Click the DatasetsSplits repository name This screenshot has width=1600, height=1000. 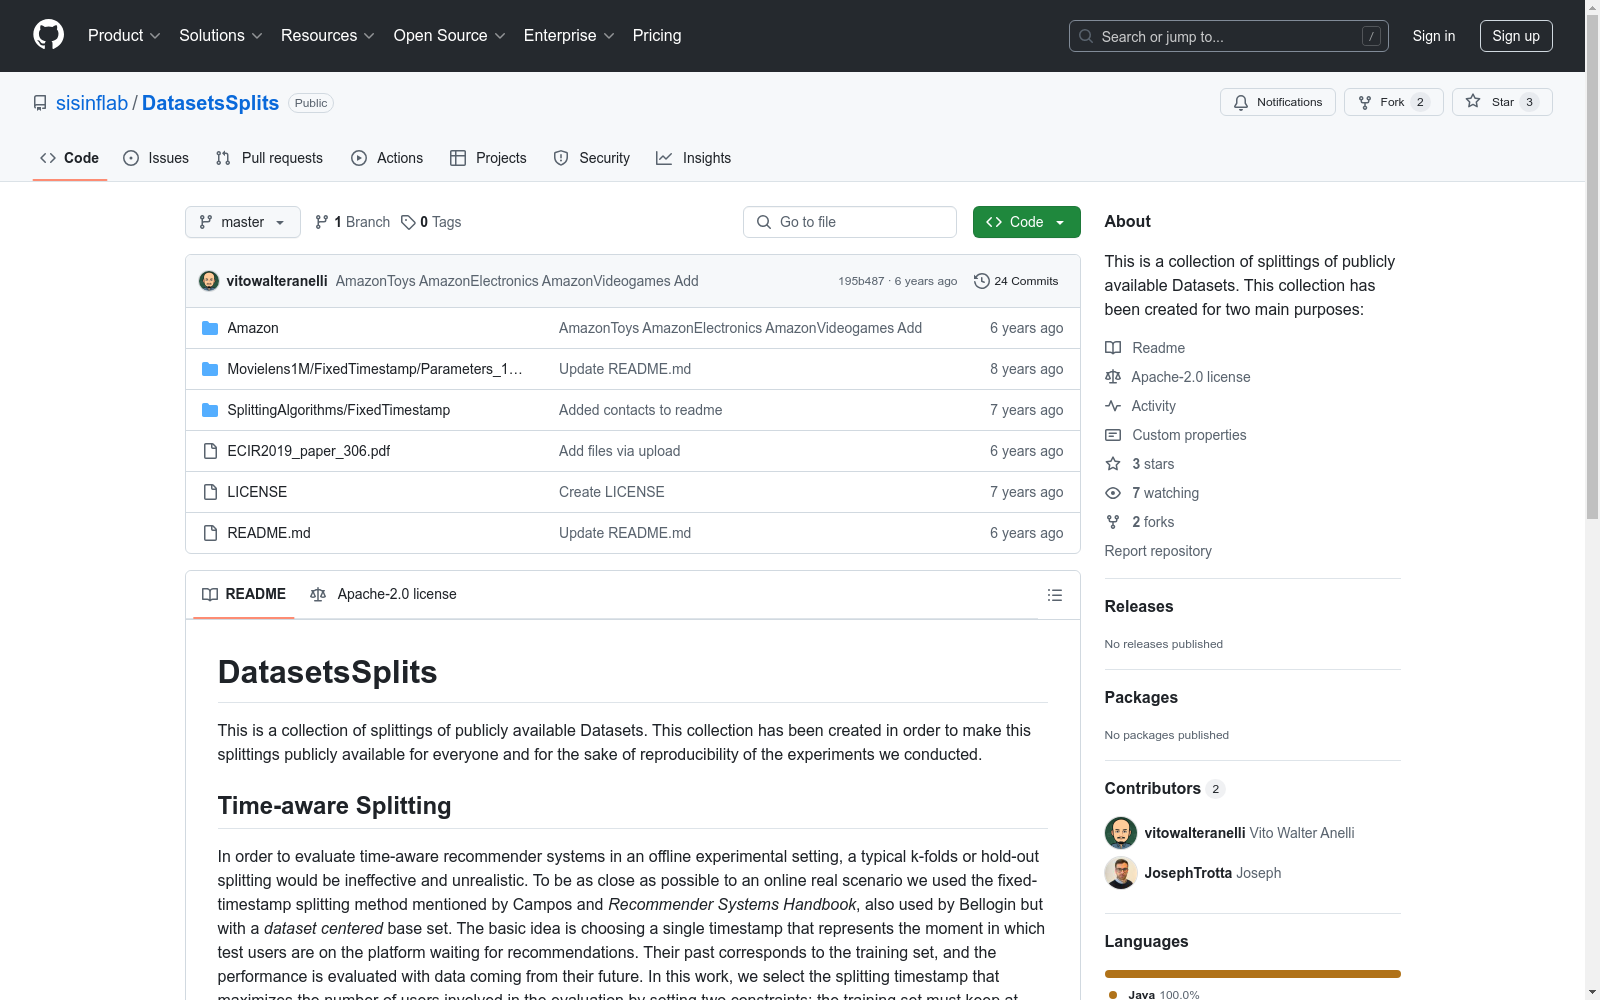coord(210,103)
